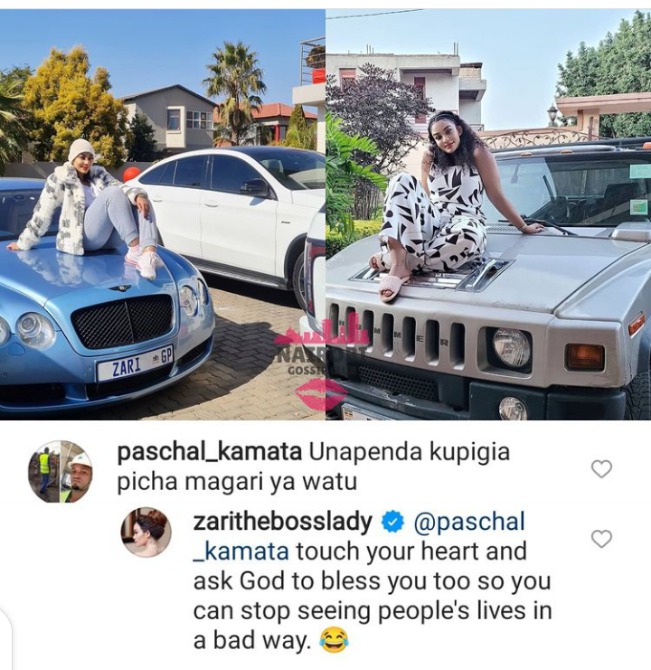Tap the pink lips watermark icon
This screenshot has width=651, height=670.
[323, 393]
